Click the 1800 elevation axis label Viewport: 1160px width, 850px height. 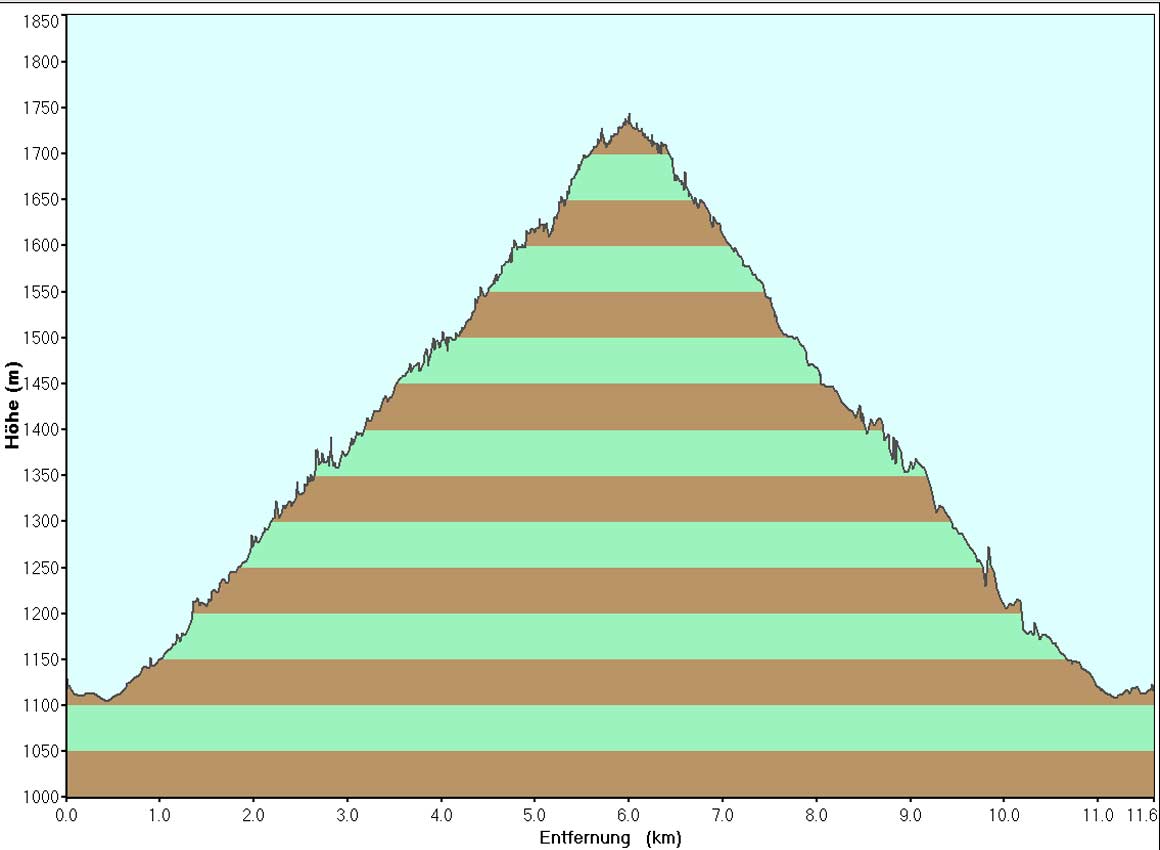pyautogui.click(x=40, y=62)
